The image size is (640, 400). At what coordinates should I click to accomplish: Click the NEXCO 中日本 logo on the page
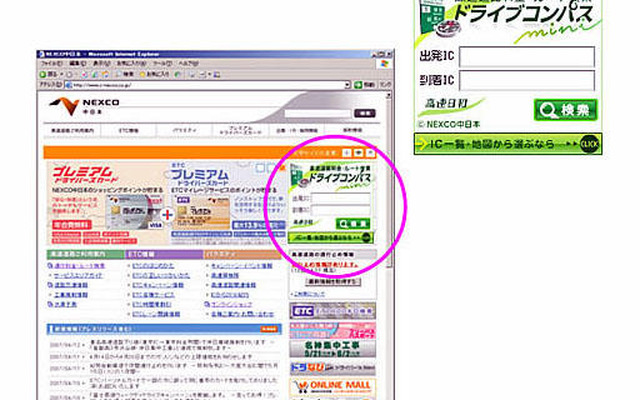pyautogui.click(x=84, y=106)
